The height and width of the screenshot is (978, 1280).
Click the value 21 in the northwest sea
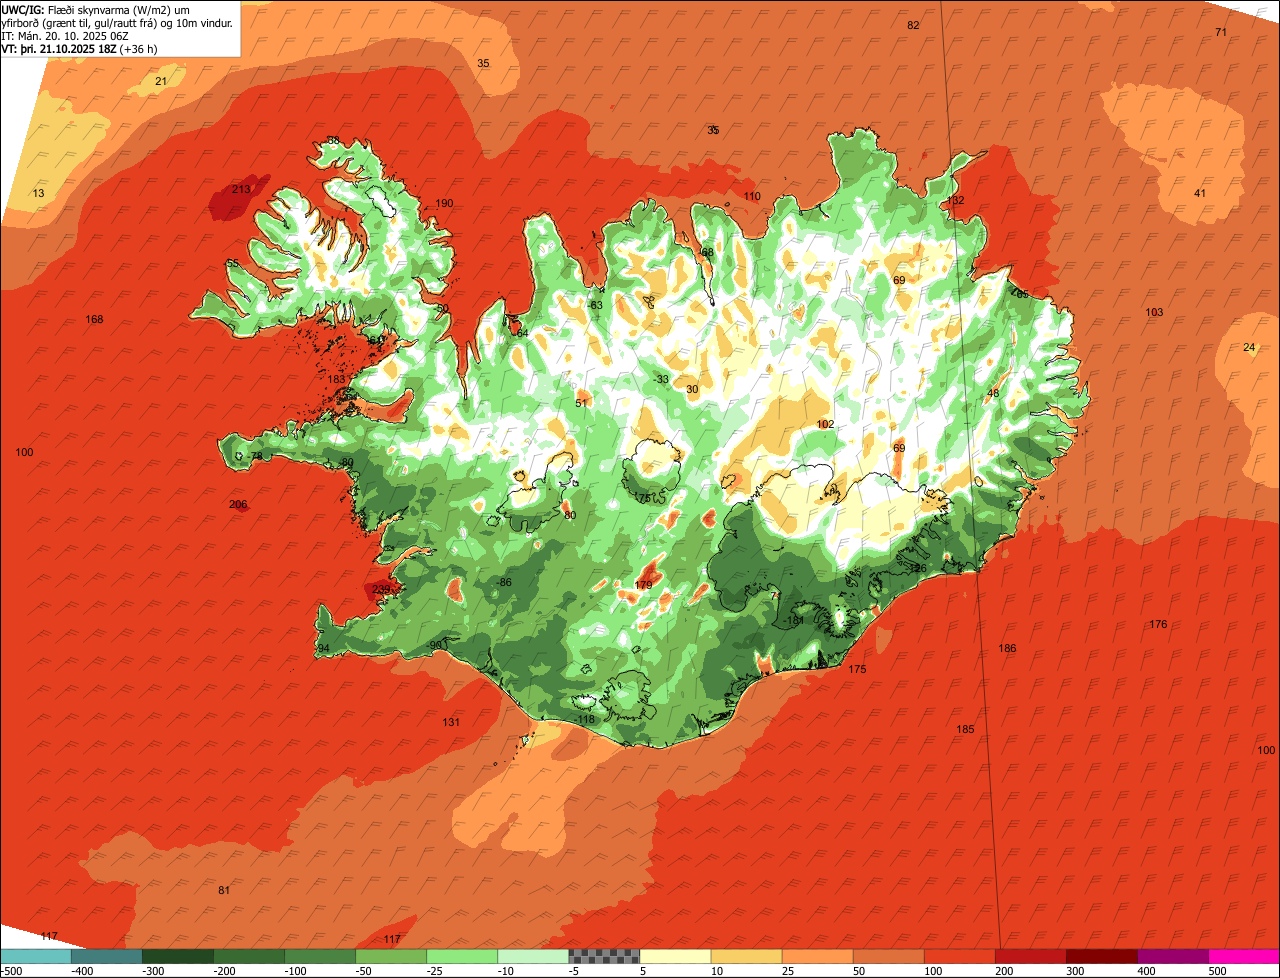point(161,81)
